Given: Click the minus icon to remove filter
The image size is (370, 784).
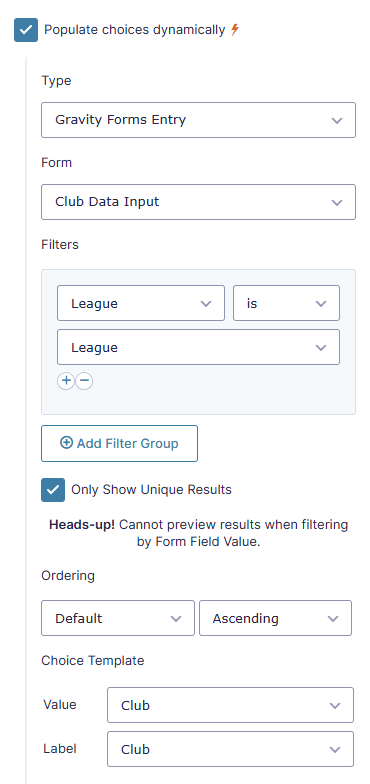Looking at the screenshot, I should coord(84,381).
